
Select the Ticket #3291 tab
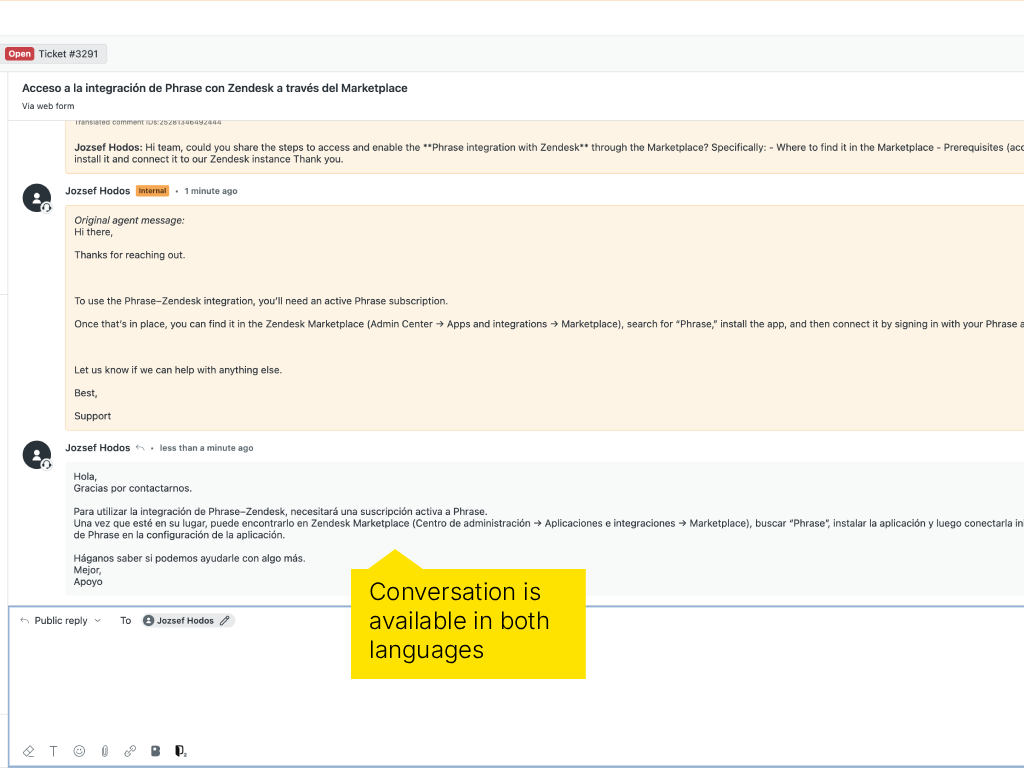click(x=67, y=54)
